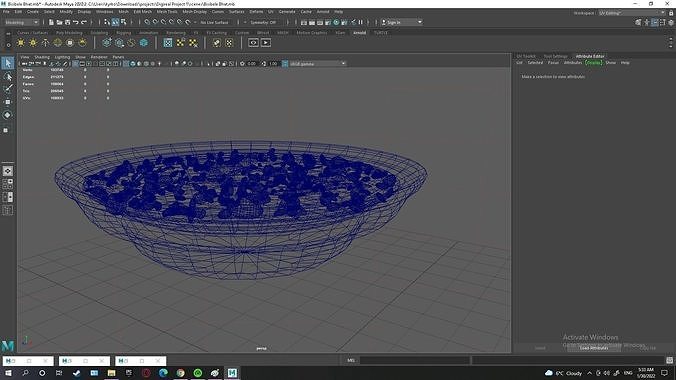
Task: Select the arrow Select tool in toolbox
Action: point(8,63)
